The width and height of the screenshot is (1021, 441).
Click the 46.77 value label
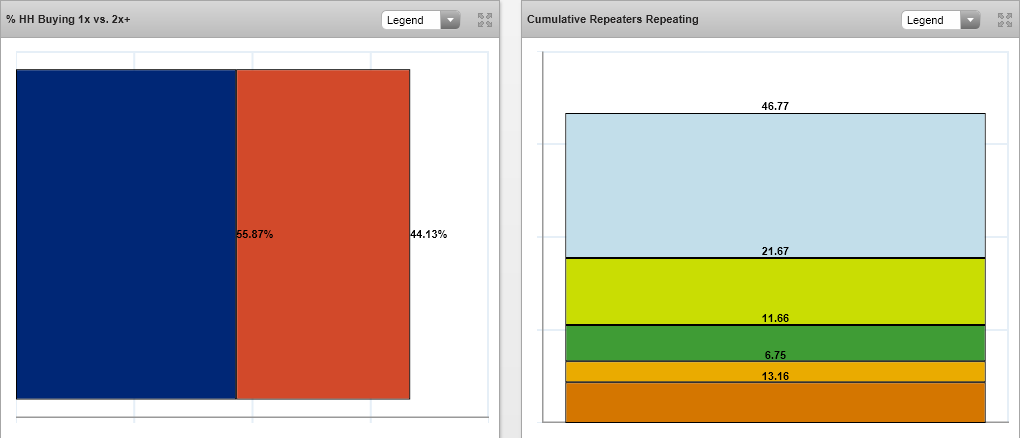click(775, 105)
